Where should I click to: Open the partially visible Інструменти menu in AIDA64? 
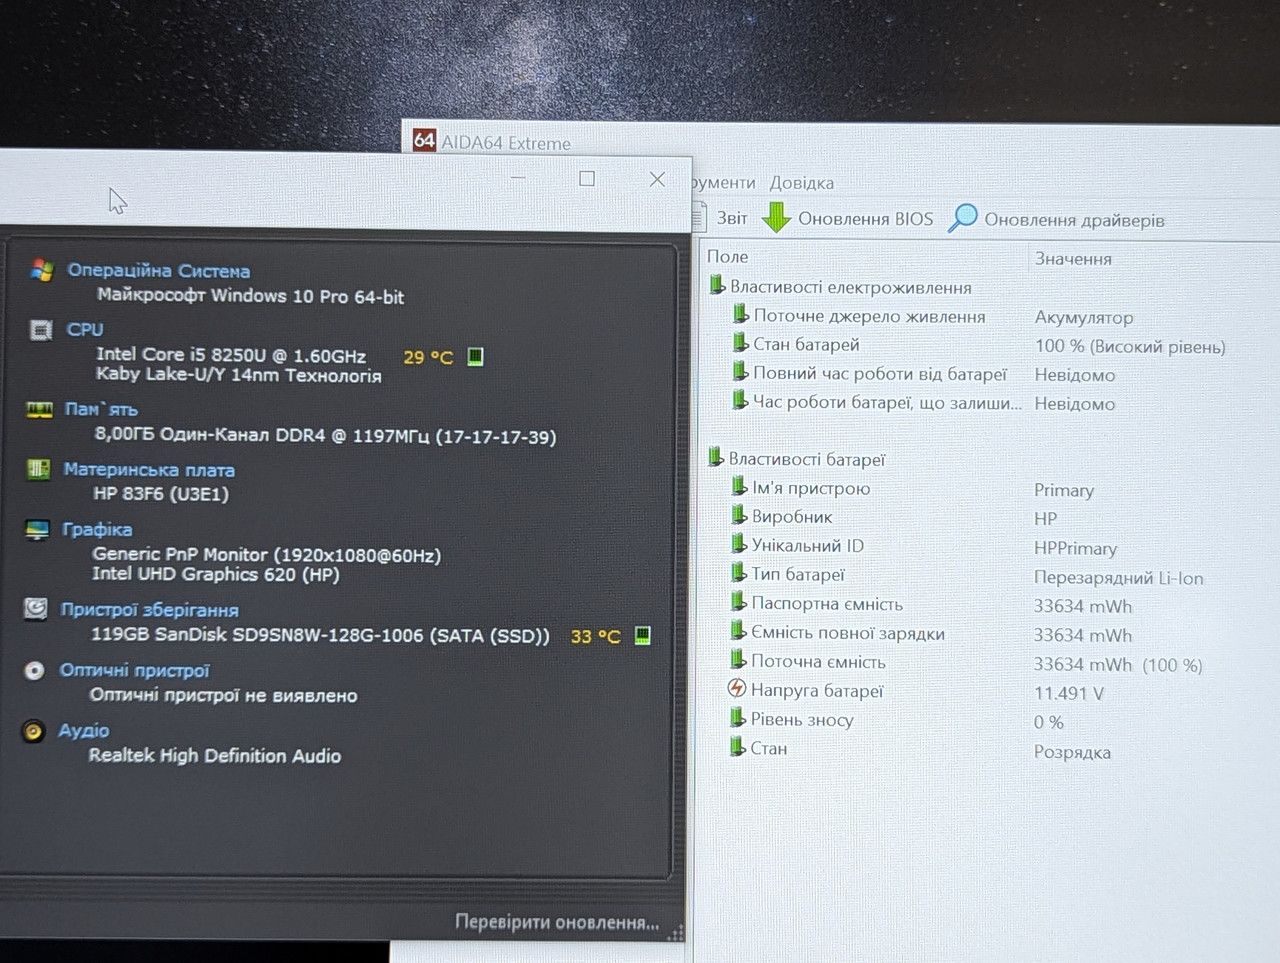coord(723,183)
